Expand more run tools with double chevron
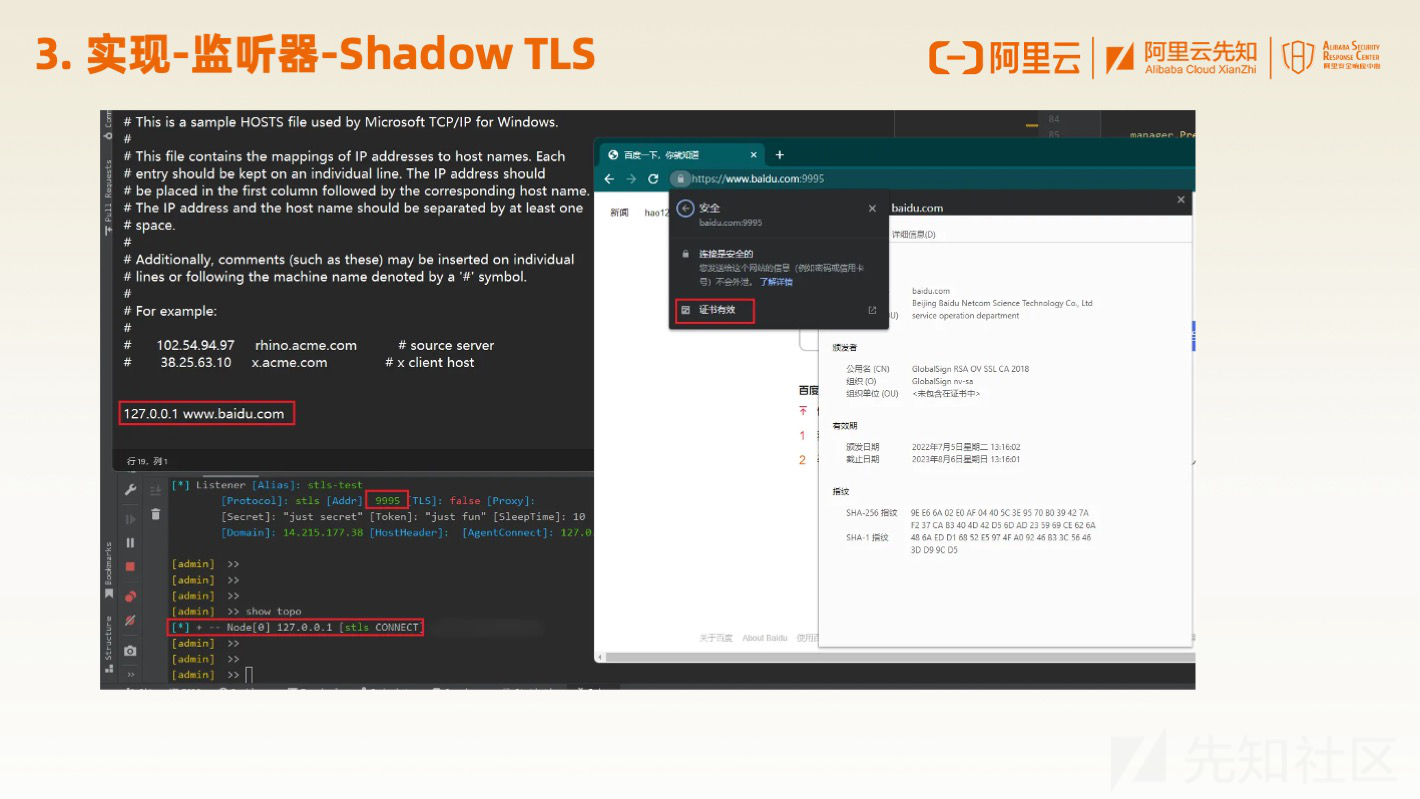The width and height of the screenshot is (1420, 799). coord(130,675)
